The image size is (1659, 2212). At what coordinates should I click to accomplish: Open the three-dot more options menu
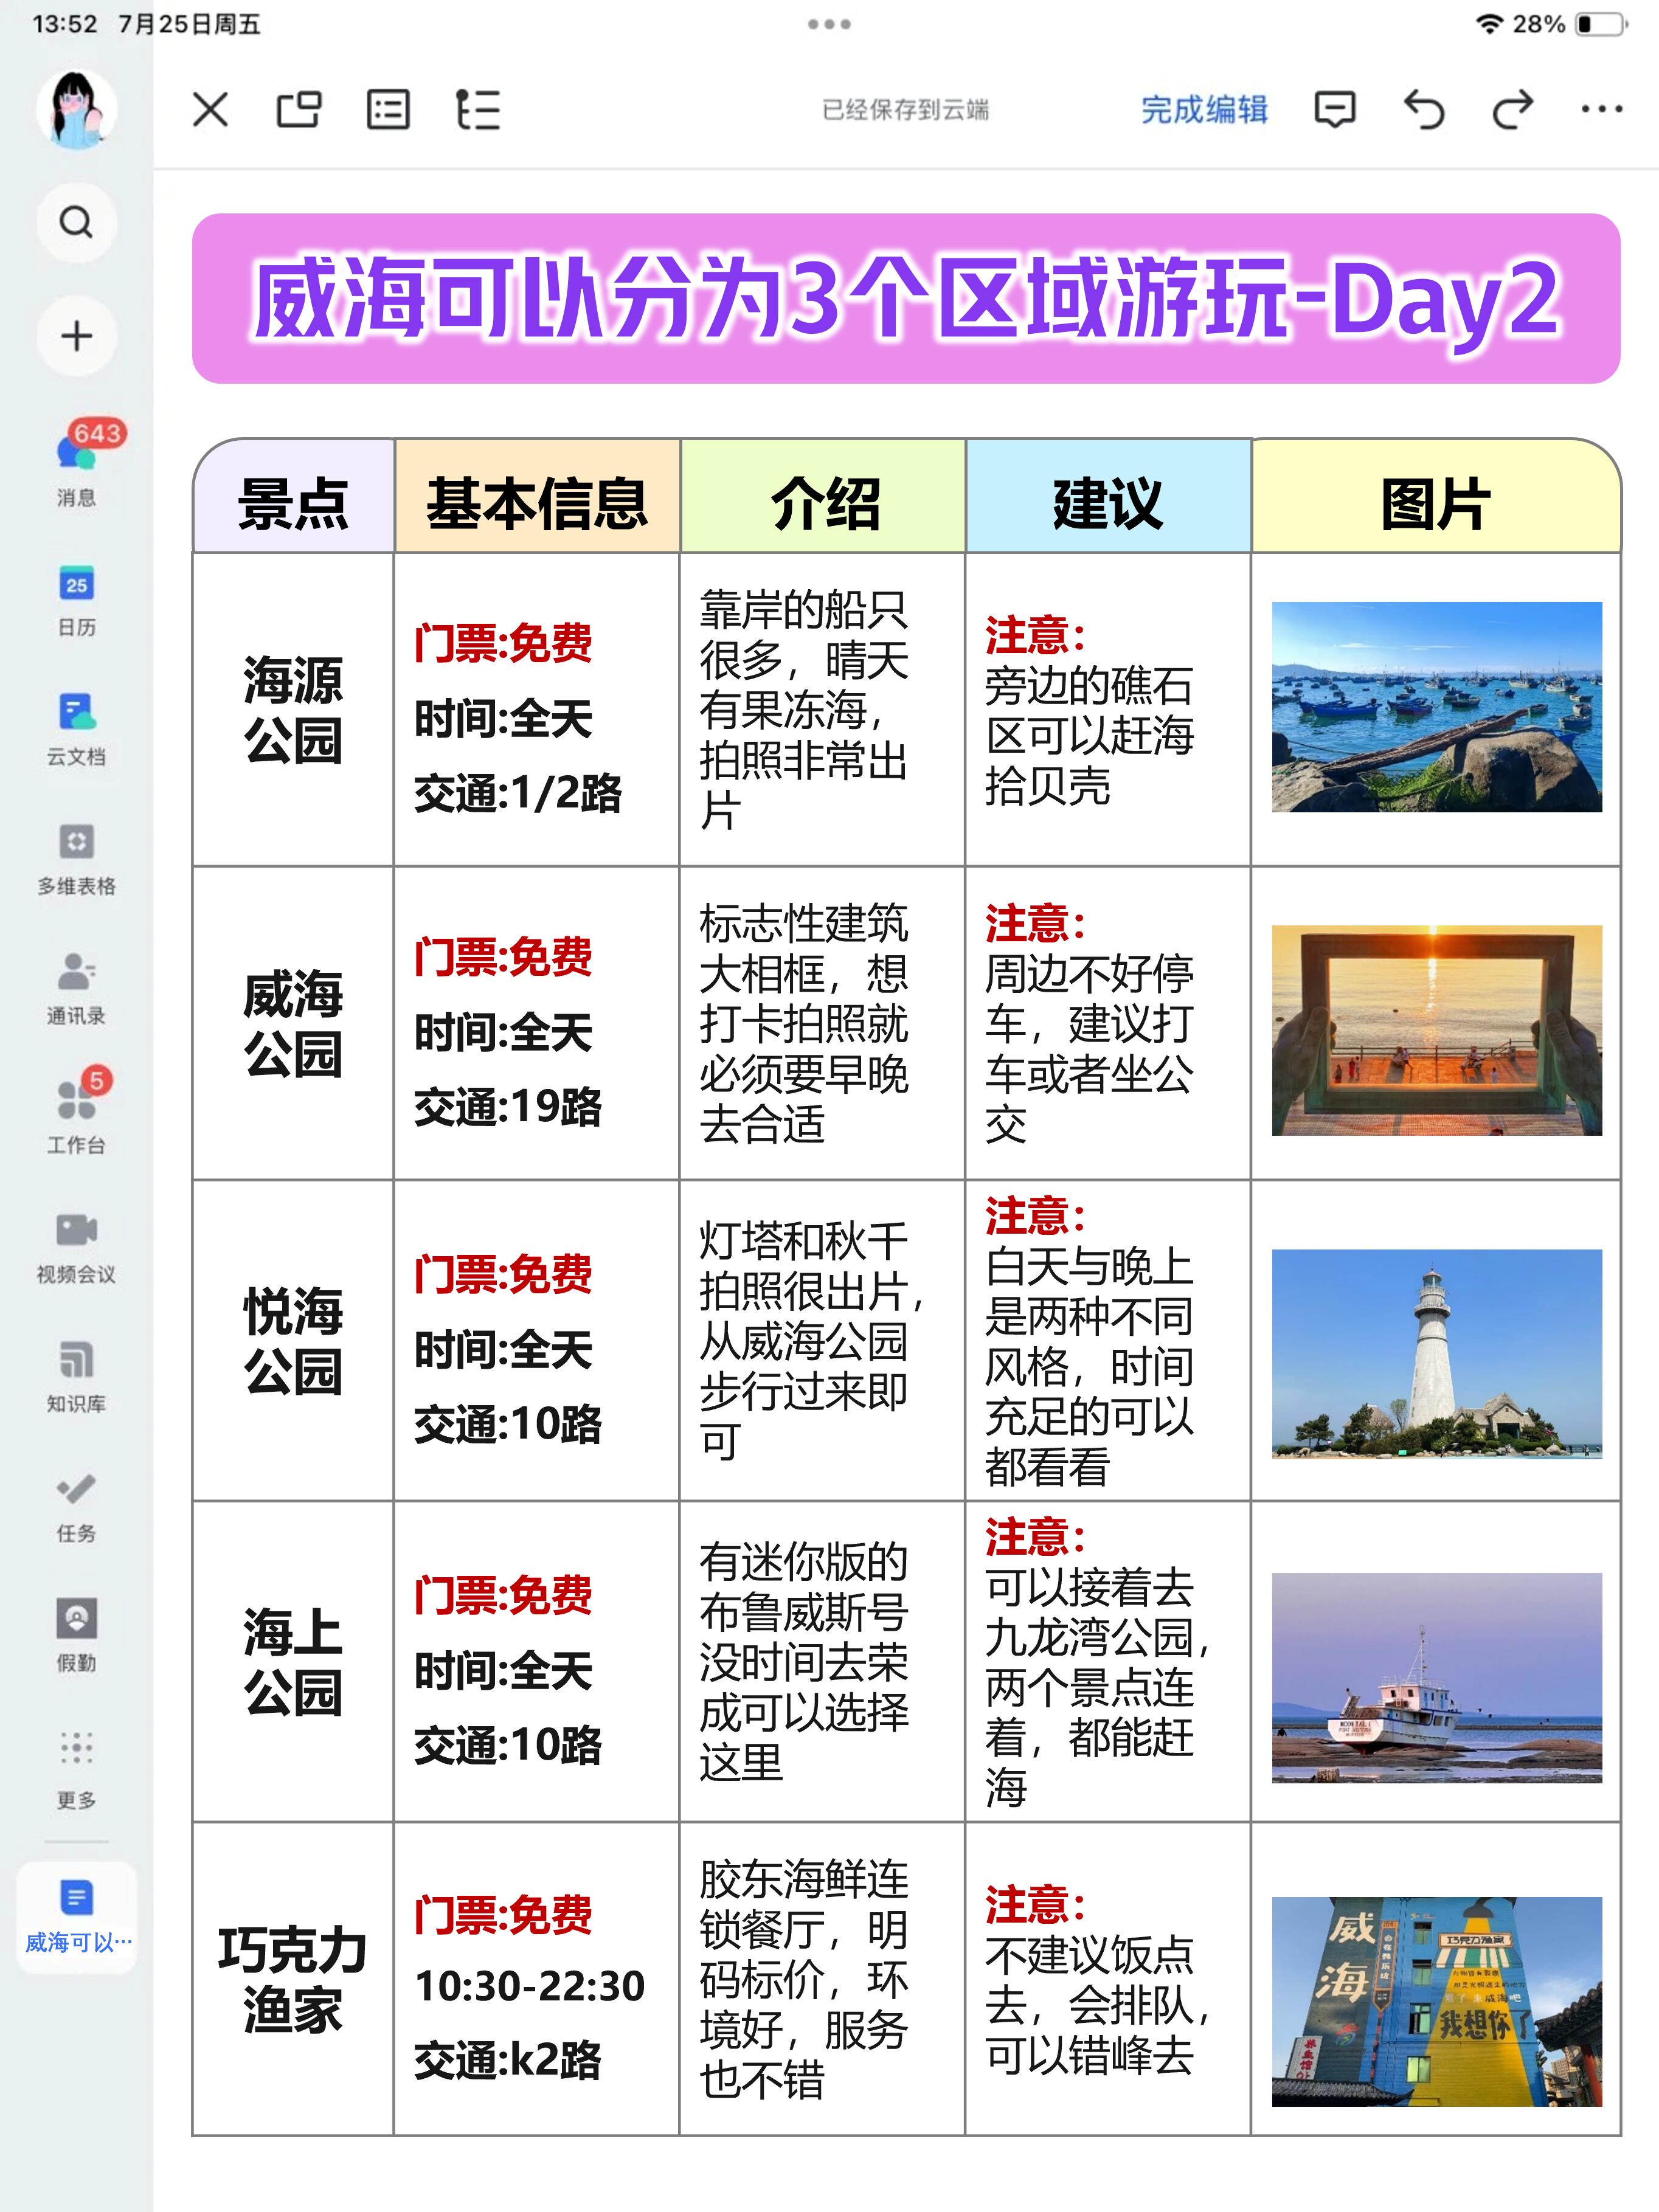click(1601, 109)
